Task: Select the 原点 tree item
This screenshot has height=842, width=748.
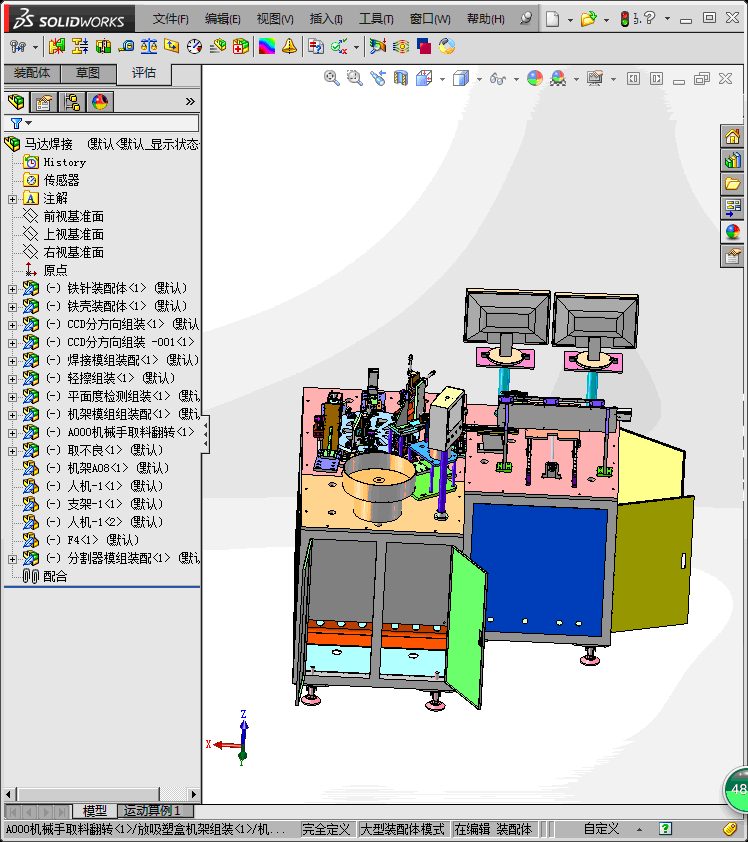Action: pyautogui.click(x=55, y=271)
